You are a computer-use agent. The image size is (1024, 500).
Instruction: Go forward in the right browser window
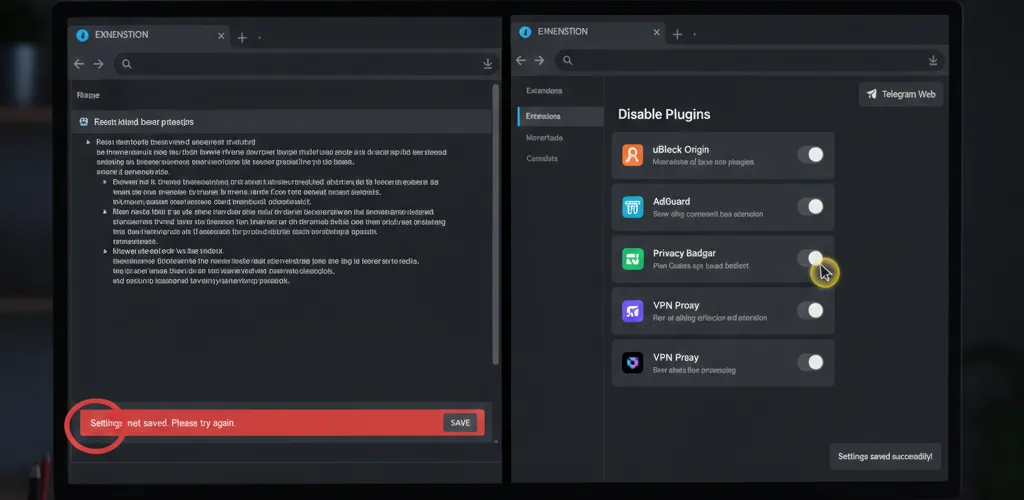click(x=539, y=60)
